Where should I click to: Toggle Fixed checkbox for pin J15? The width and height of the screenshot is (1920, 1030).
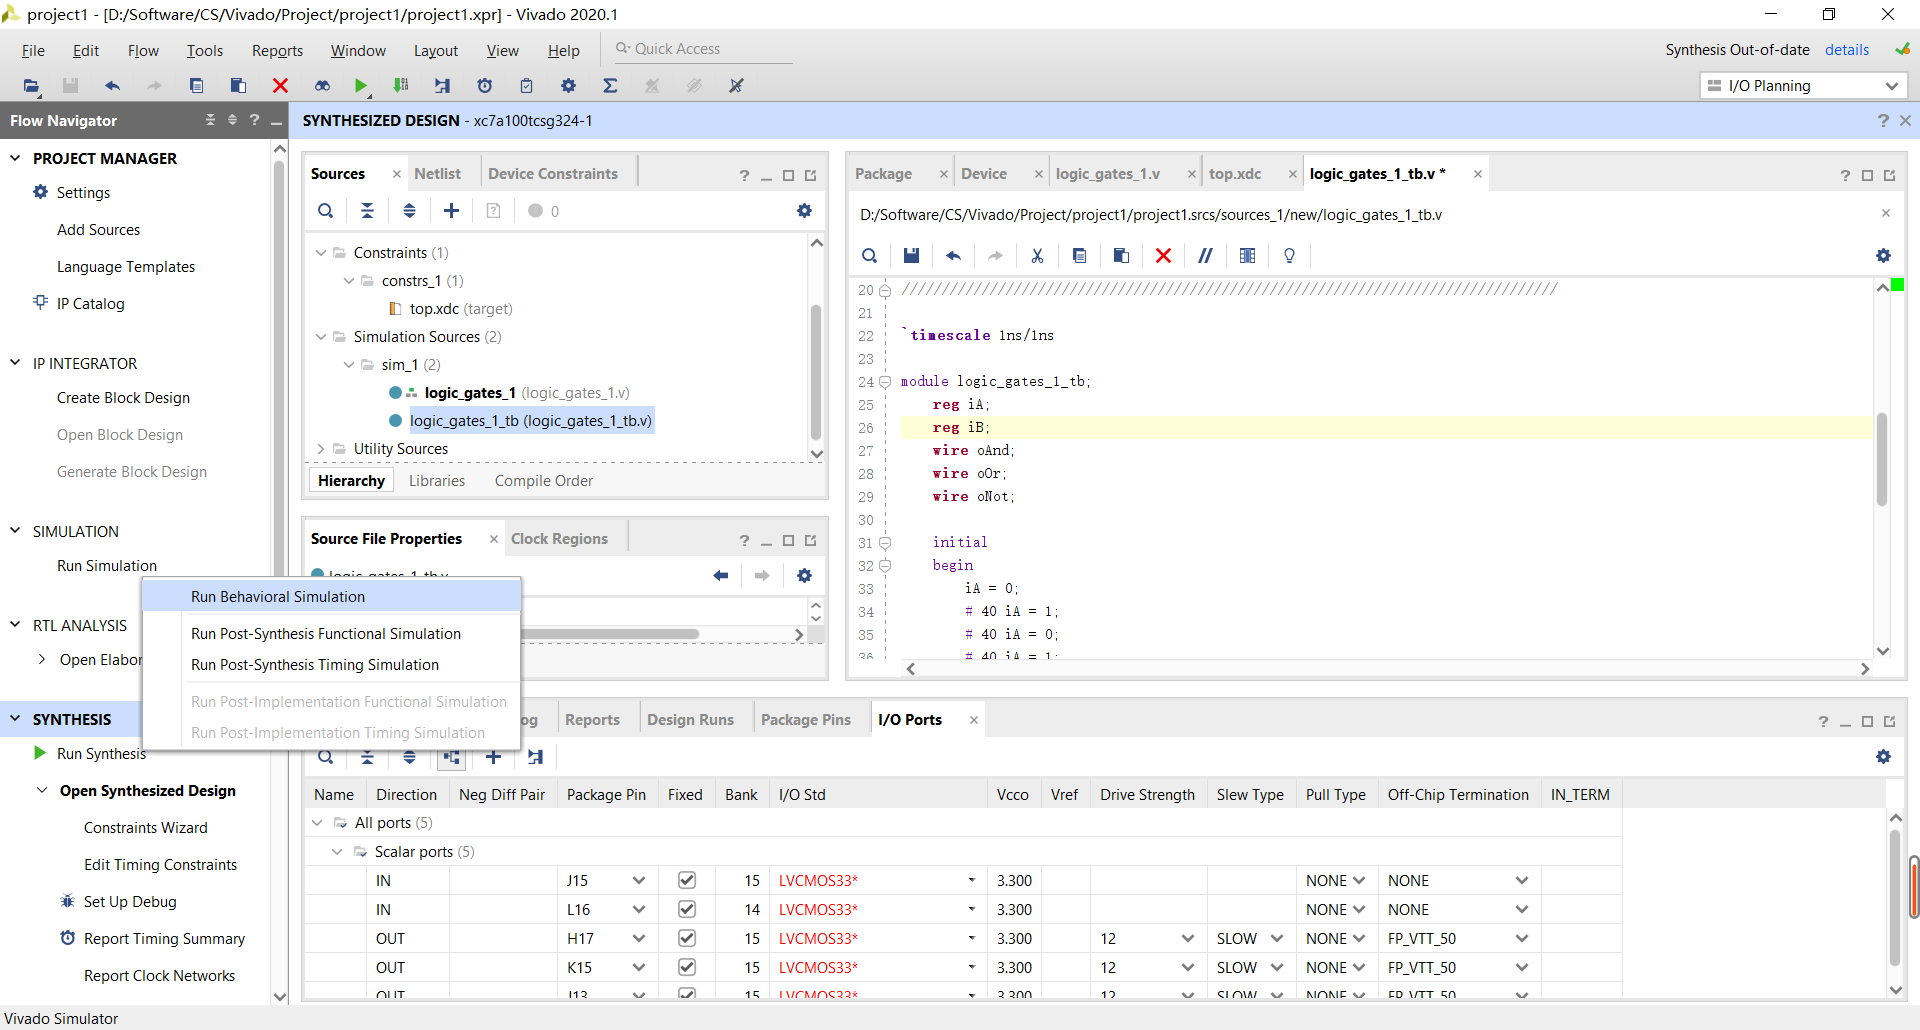click(x=686, y=881)
